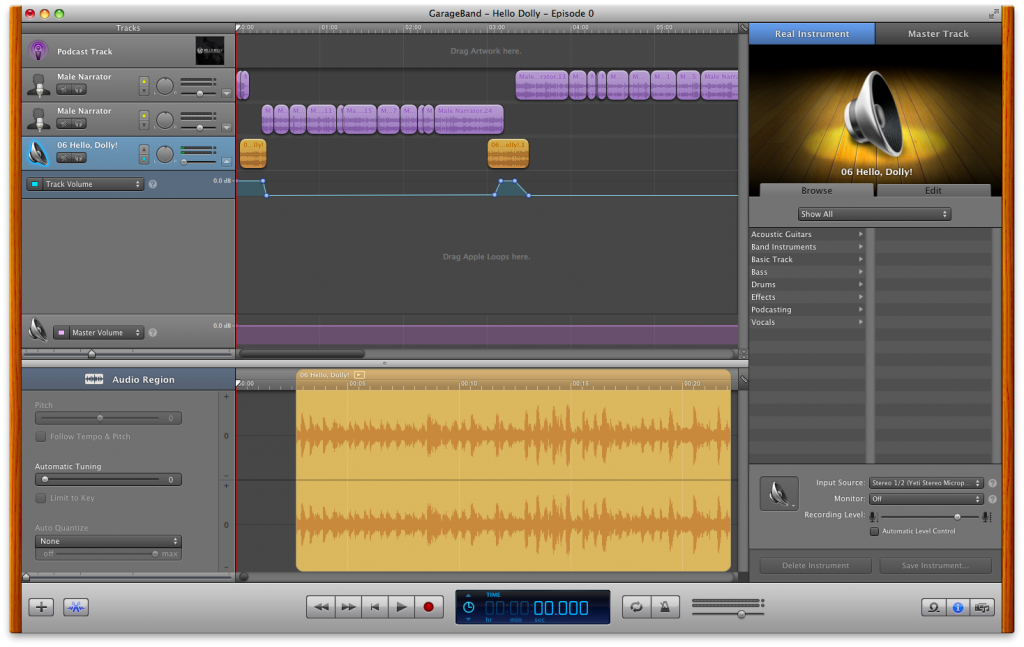
Task: Click the rewind transport button
Action: pyautogui.click(x=321, y=607)
